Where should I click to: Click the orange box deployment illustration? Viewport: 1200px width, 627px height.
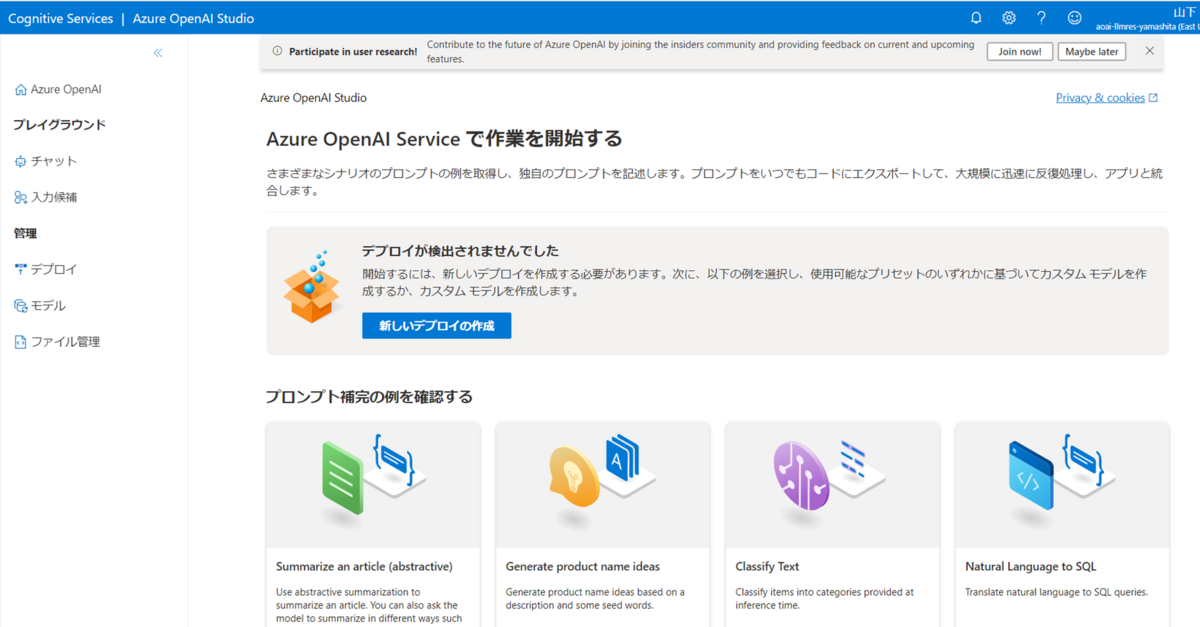[x=314, y=286]
